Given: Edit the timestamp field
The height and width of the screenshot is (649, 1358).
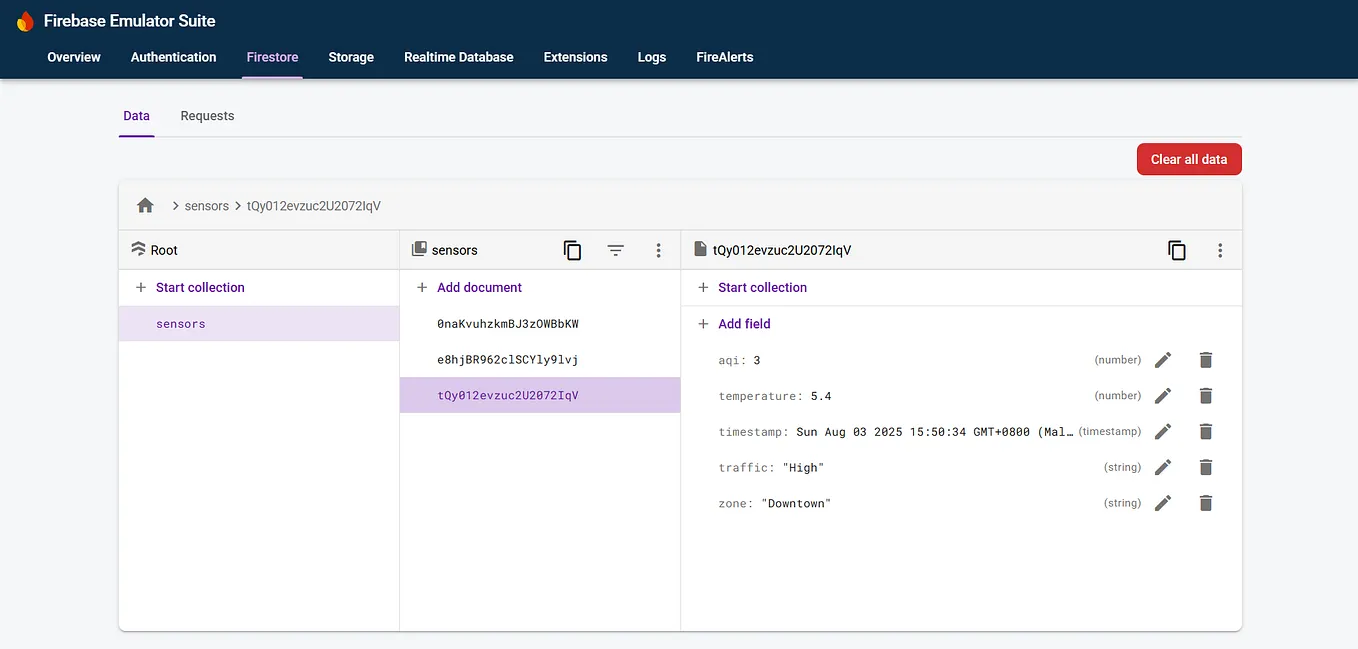Looking at the screenshot, I should pos(1162,431).
